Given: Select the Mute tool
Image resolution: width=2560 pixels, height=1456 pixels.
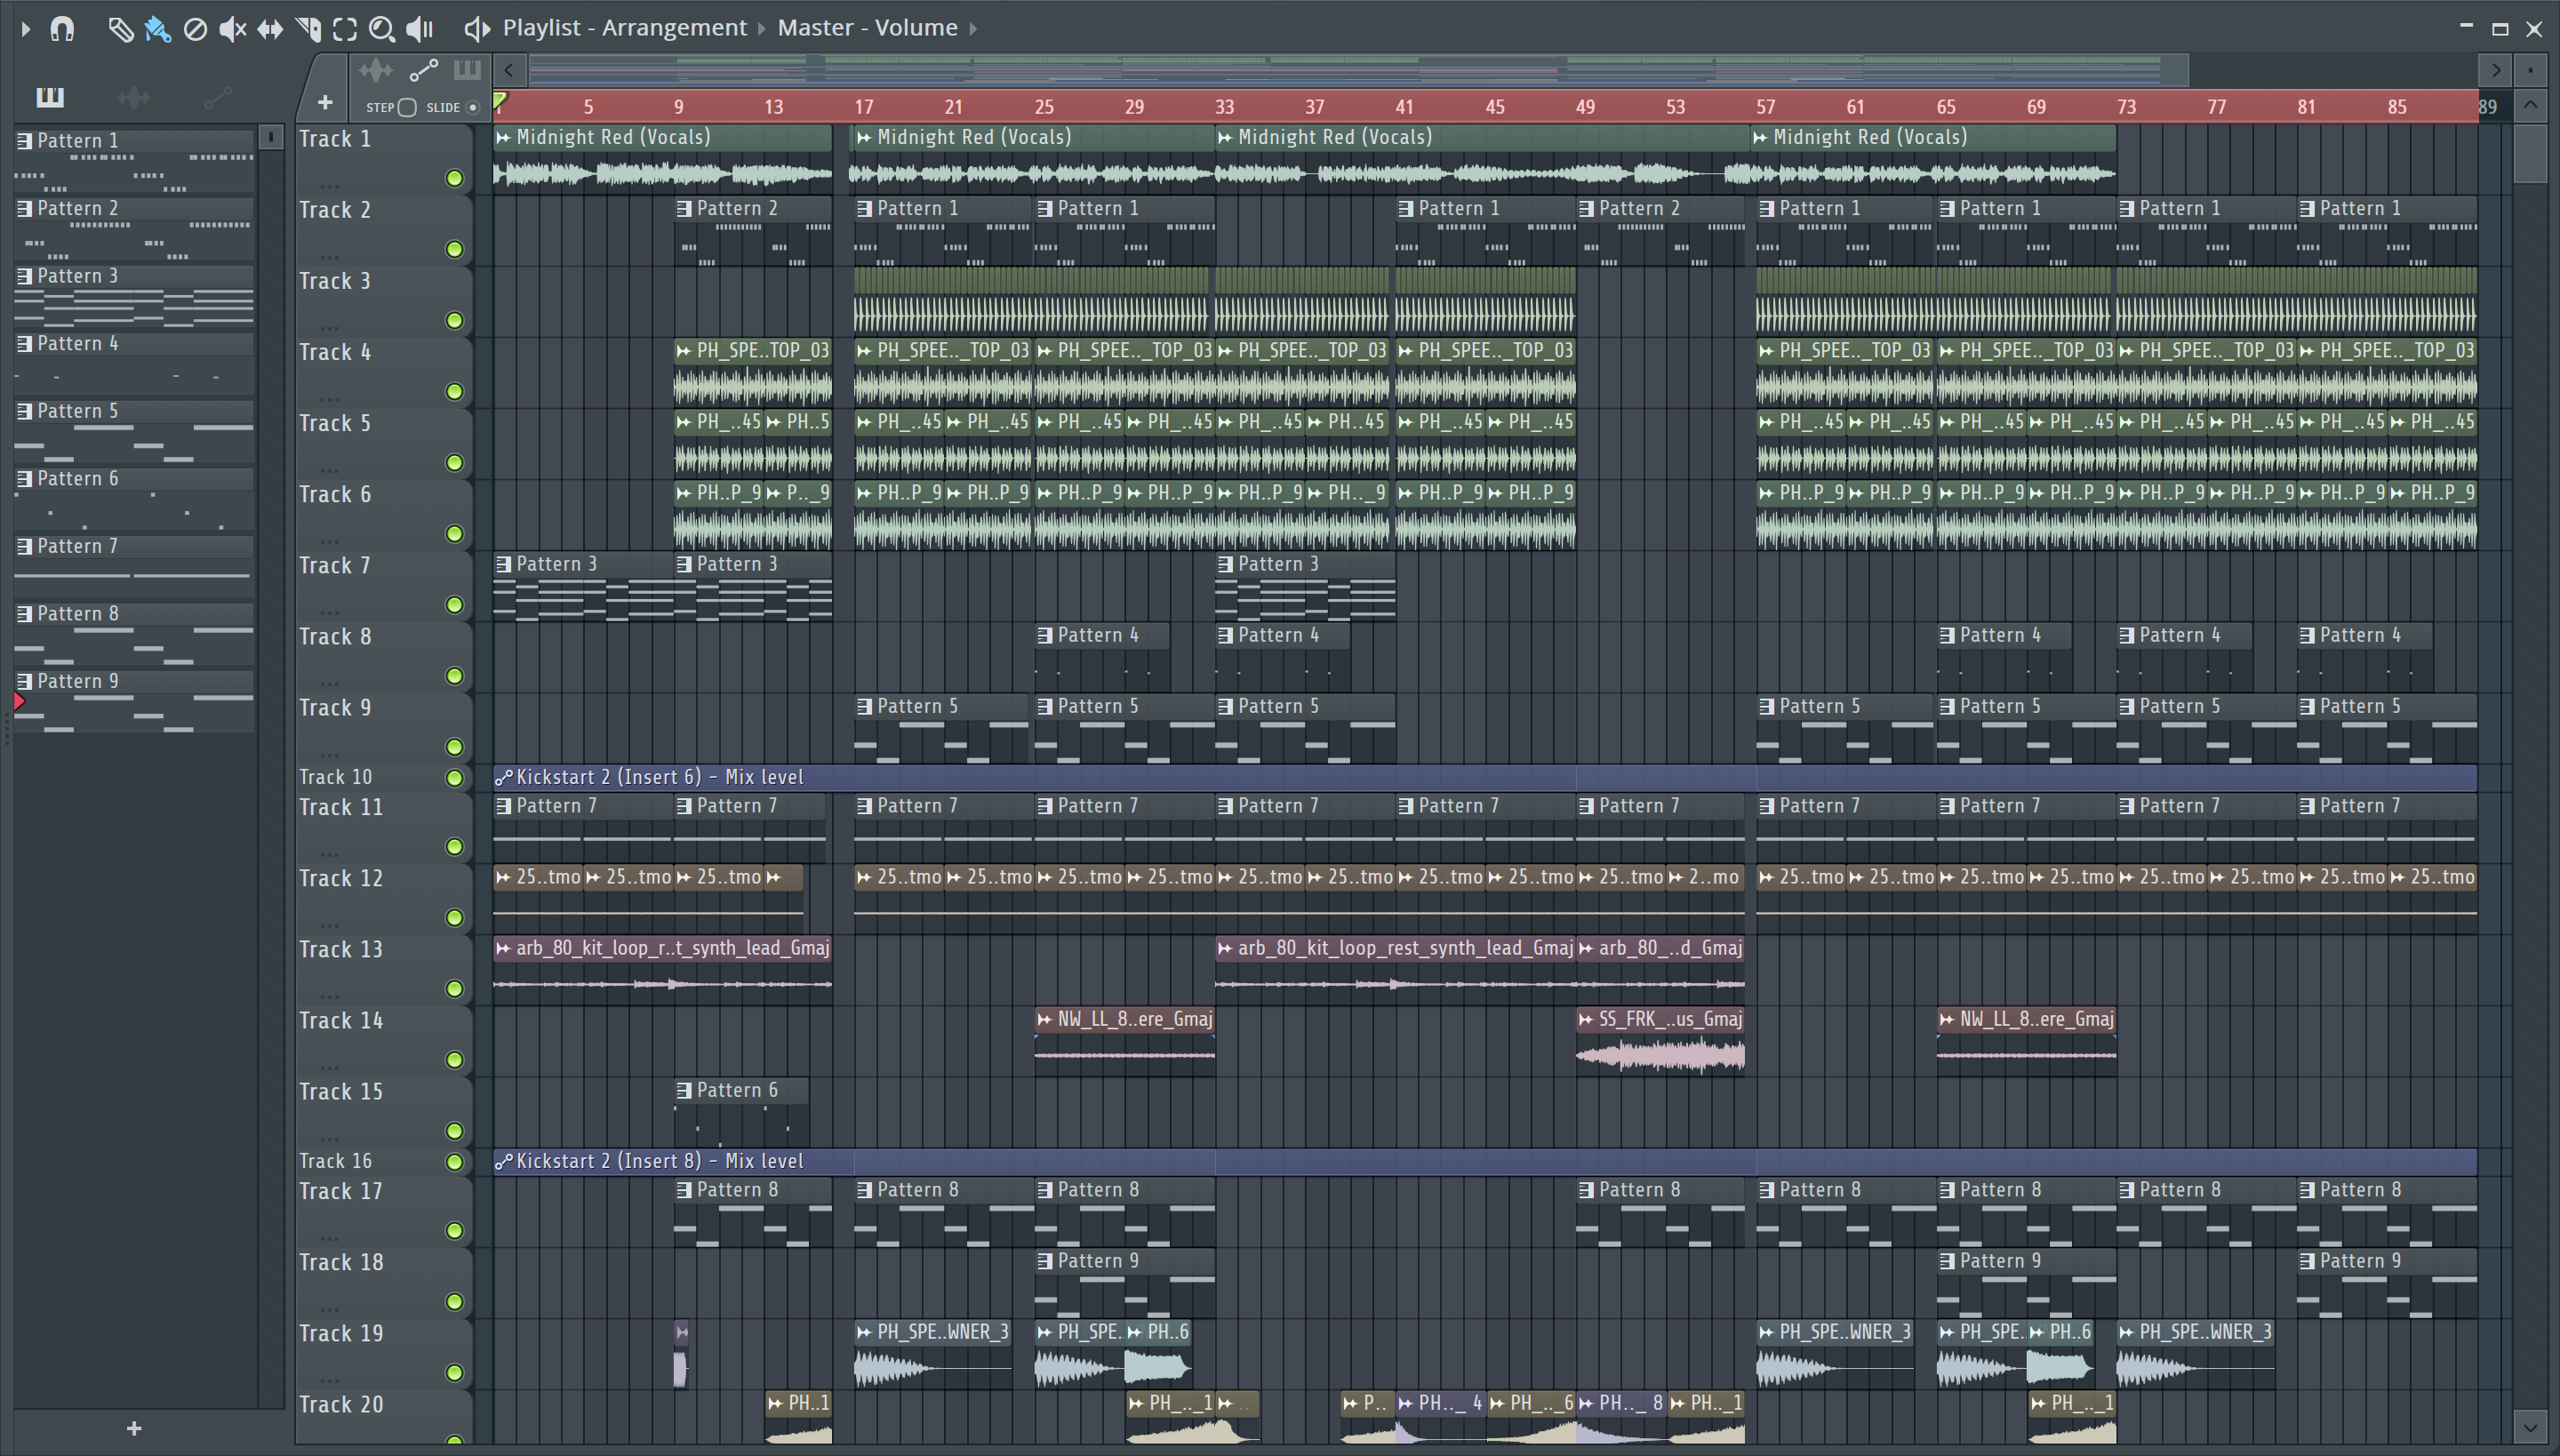Looking at the screenshot, I should (232, 29).
